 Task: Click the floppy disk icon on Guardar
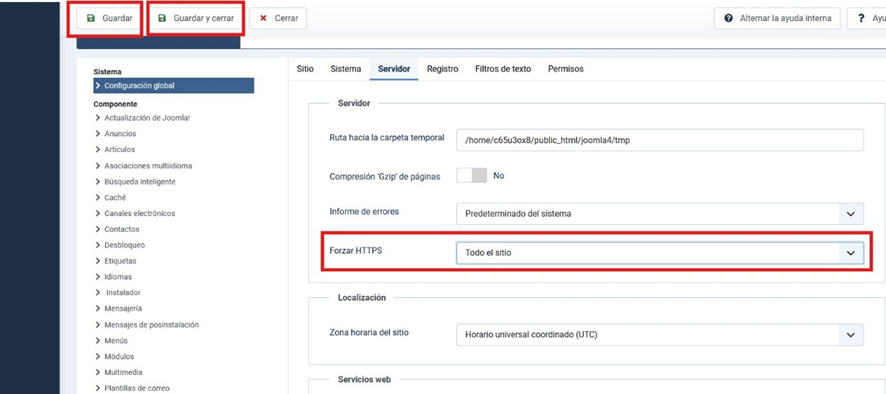pos(91,18)
